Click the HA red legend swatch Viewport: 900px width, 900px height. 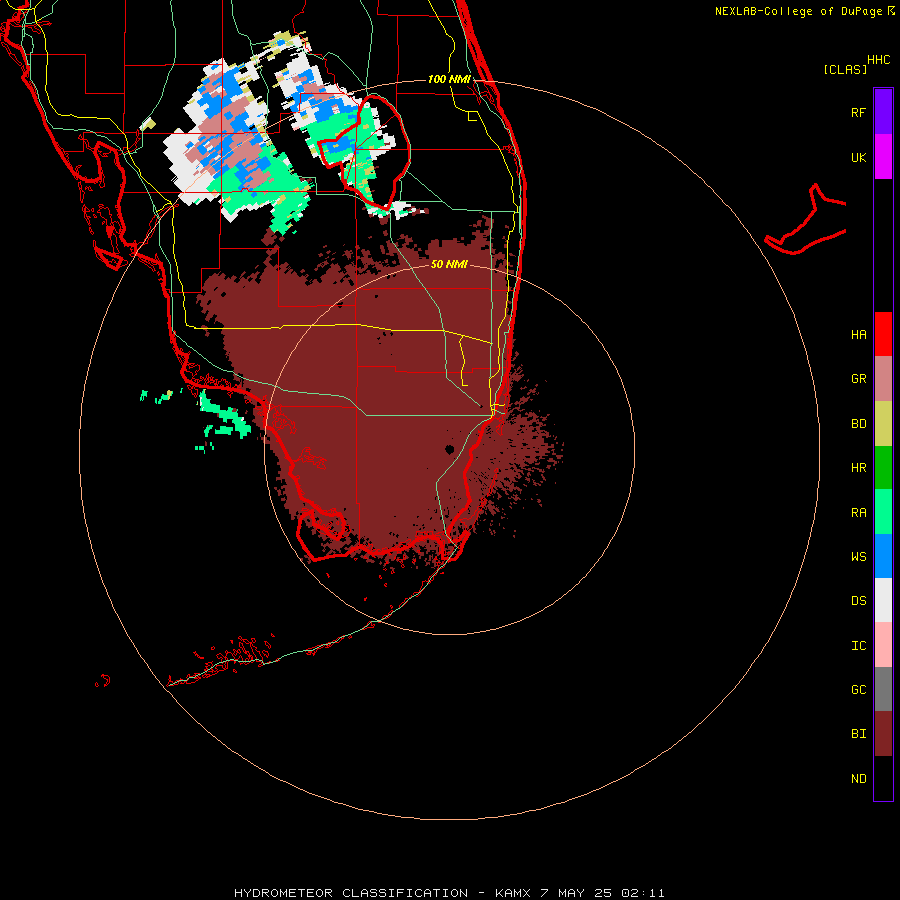coord(883,334)
